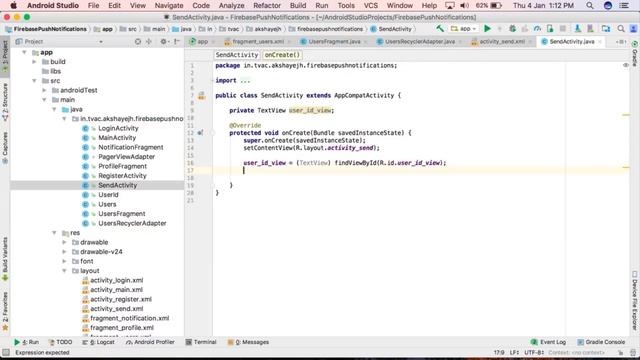Click override gutter icon beside onCreate
The image size is (640, 360).
[x=200, y=133]
